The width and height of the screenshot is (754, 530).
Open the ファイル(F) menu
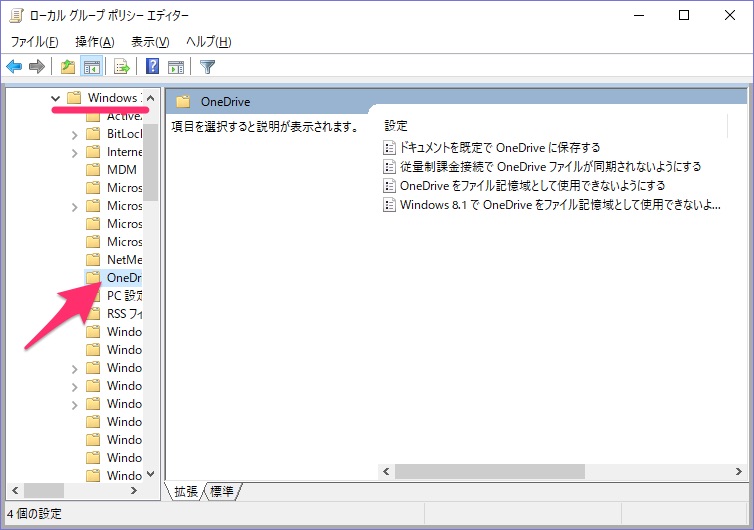click(x=35, y=42)
